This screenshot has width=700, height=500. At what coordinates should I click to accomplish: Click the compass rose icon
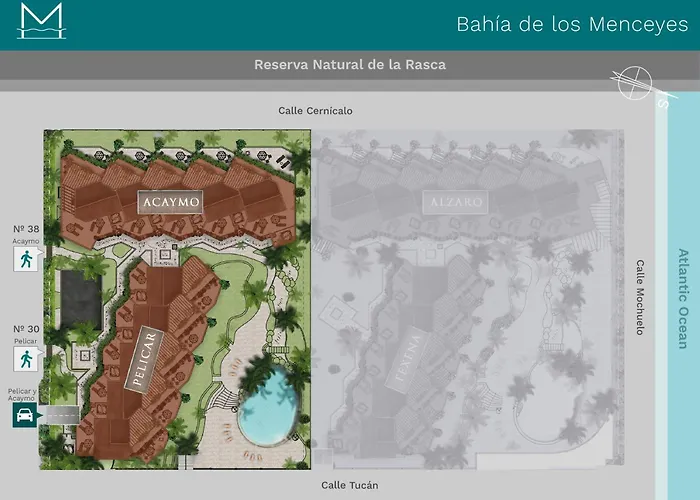pyautogui.click(x=634, y=83)
